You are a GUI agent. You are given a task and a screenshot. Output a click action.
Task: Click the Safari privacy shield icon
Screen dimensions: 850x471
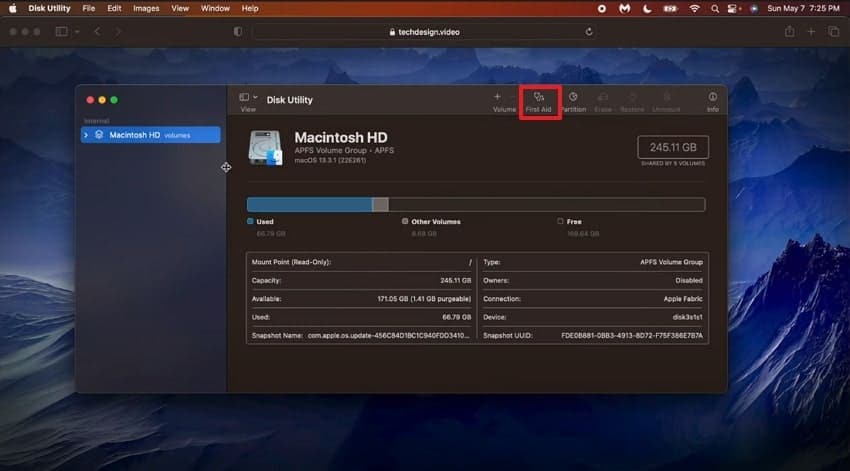(237, 31)
